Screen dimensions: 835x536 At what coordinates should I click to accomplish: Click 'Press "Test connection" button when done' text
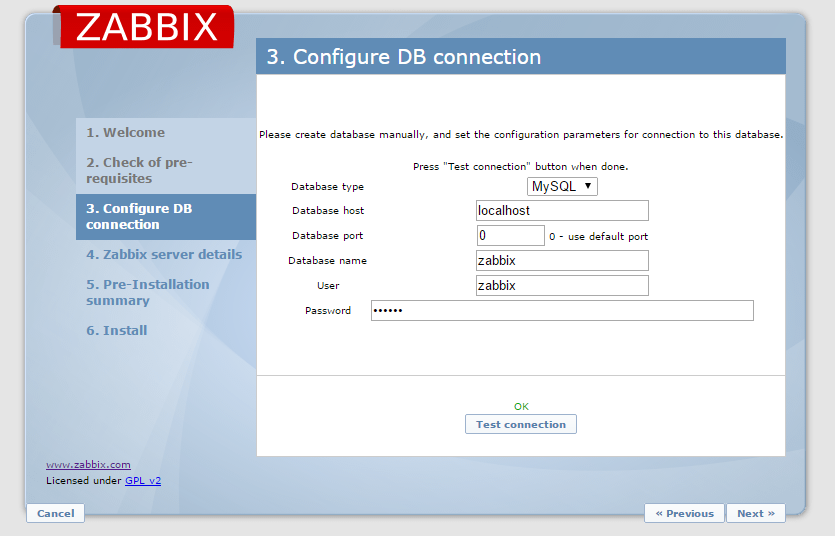click(521, 167)
